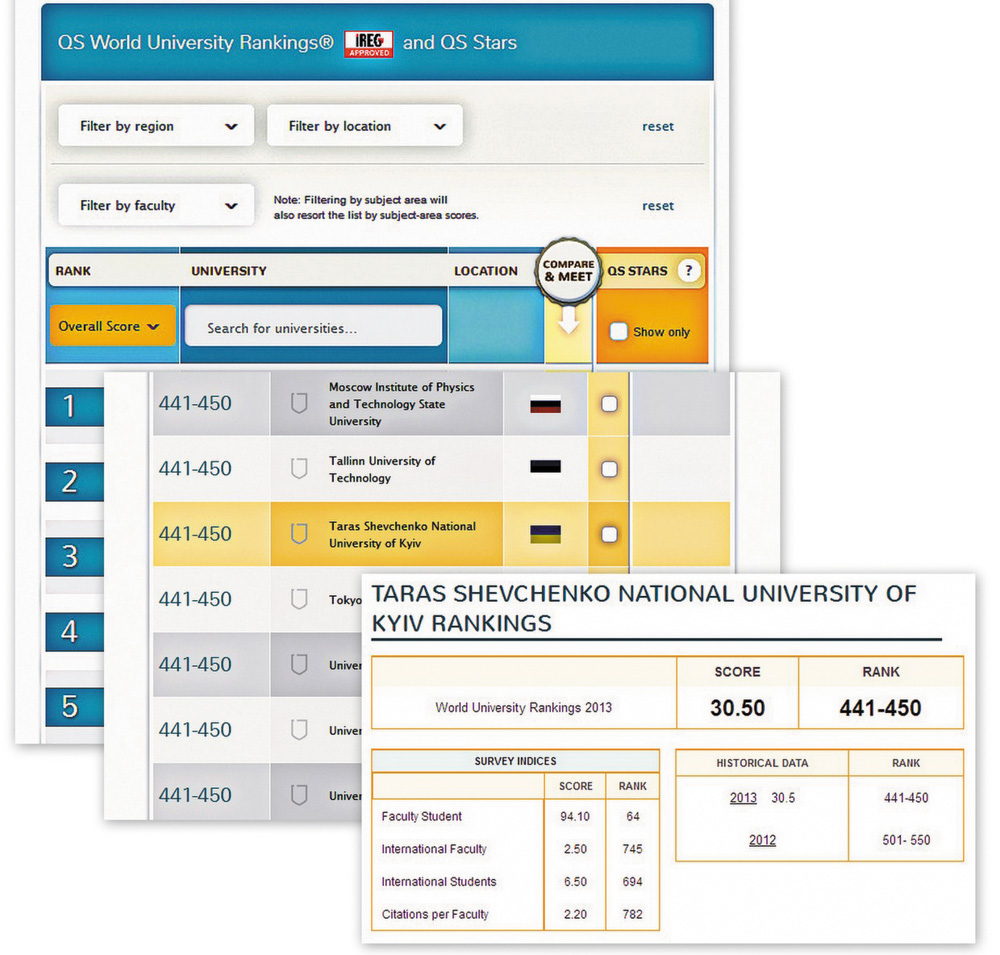Open the Overall Score sort dropdown

pyautogui.click(x=110, y=326)
